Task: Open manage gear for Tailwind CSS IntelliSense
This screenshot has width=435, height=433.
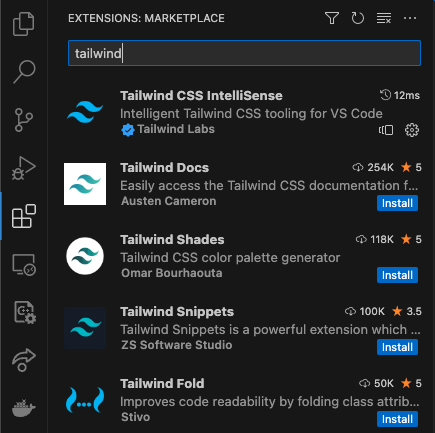Action: tap(412, 130)
